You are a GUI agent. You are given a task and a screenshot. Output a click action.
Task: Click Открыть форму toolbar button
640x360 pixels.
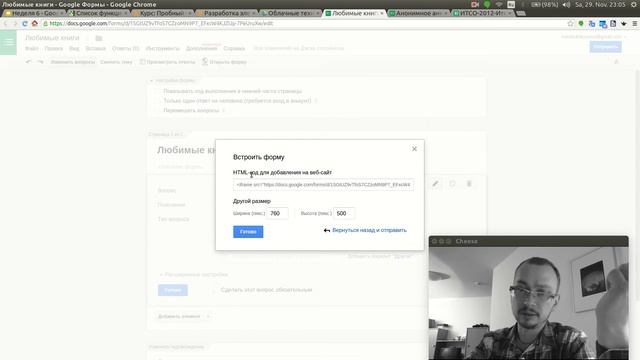click(224, 62)
